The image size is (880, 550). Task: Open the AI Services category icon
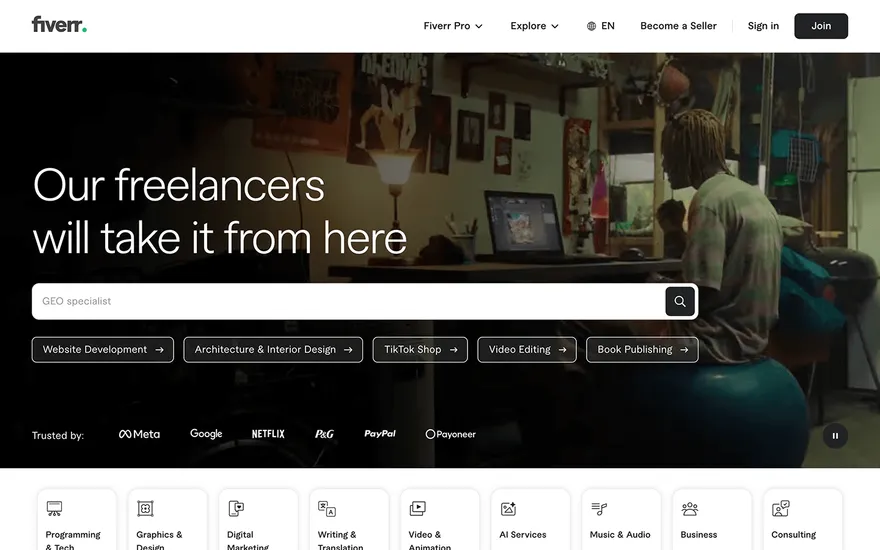coord(508,508)
